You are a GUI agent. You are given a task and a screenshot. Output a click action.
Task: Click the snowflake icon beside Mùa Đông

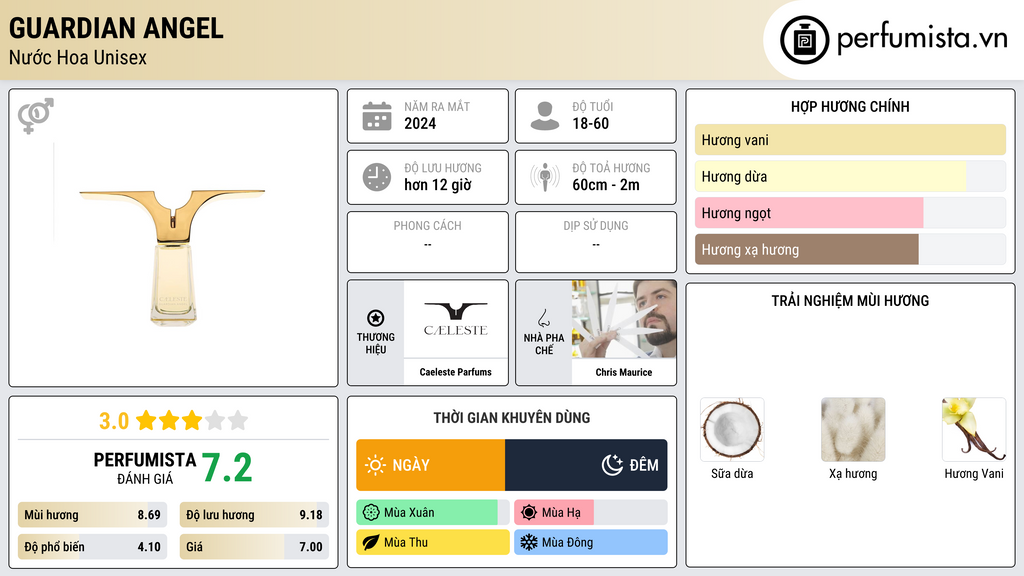click(x=529, y=542)
